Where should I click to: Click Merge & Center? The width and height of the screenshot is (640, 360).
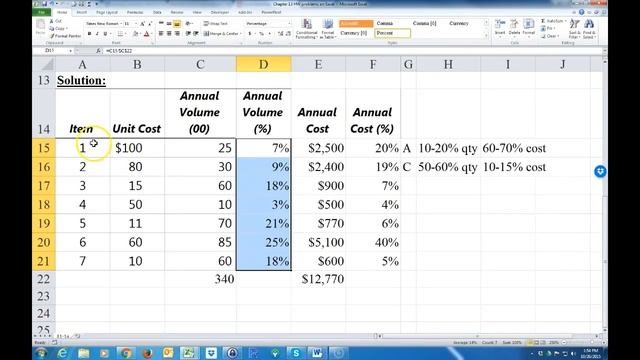[221, 33]
